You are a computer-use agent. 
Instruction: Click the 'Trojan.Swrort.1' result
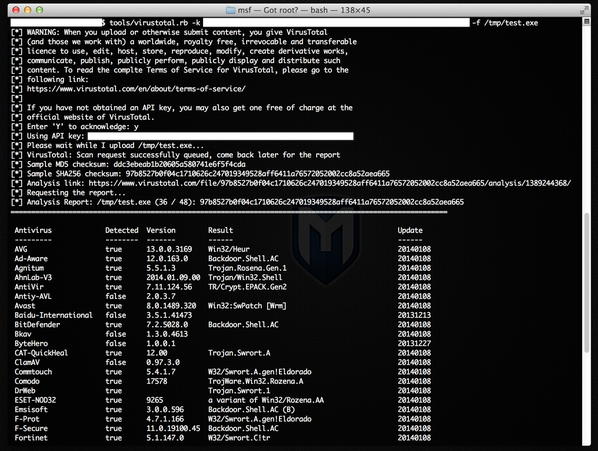click(239, 391)
